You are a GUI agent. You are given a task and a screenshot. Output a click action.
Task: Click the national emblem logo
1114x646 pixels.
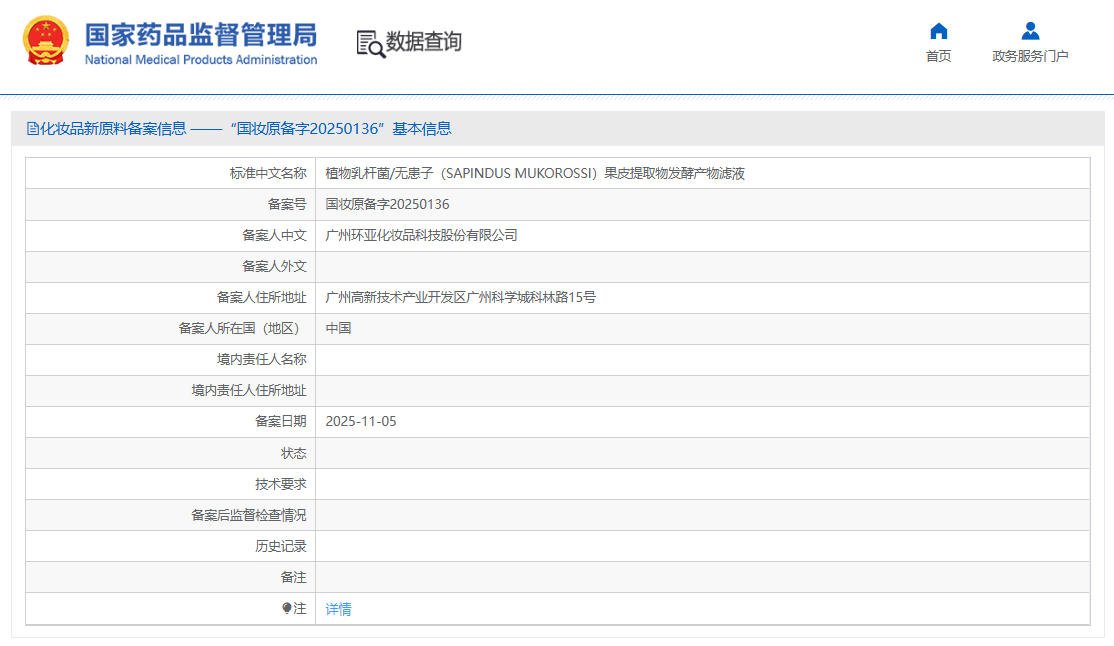[x=46, y=42]
